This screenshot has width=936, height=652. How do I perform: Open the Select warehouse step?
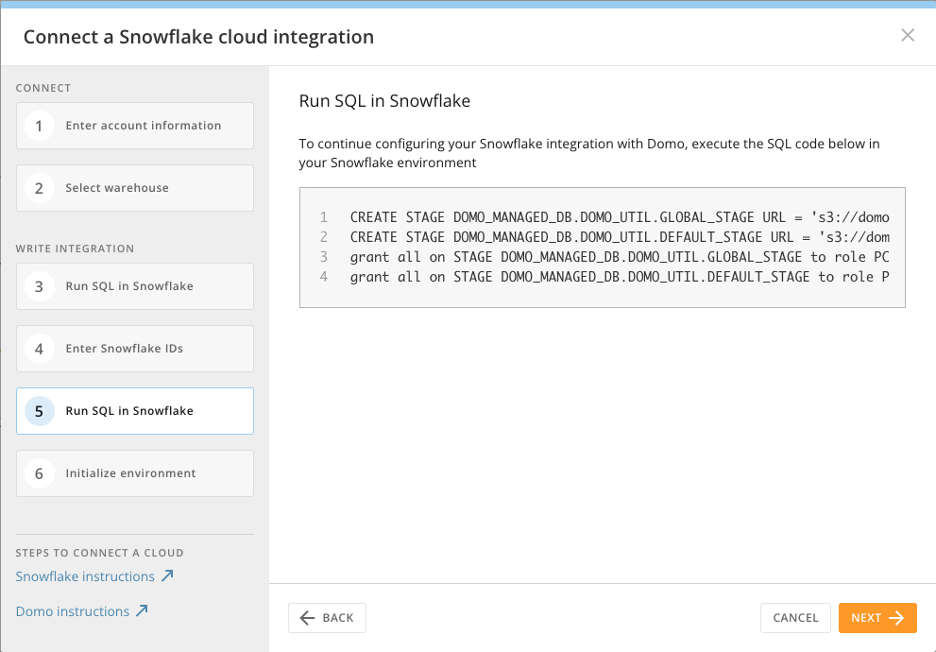click(x=117, y=188)
